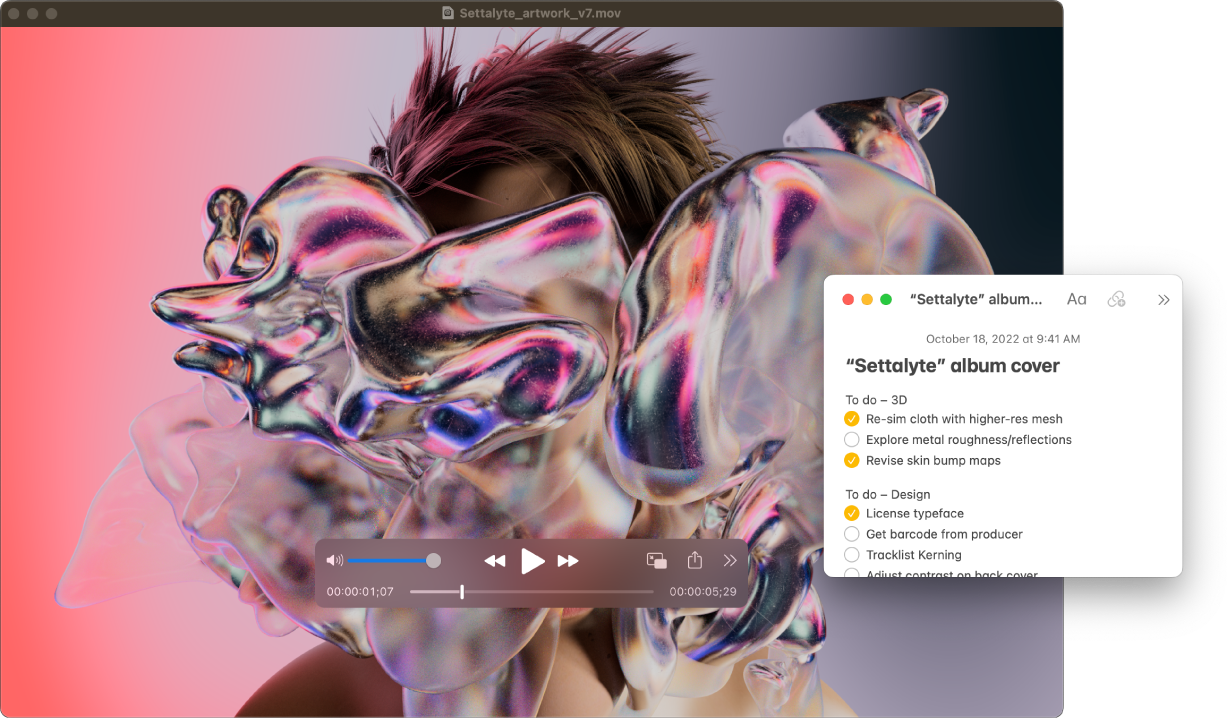
Task: Check the 'Explore metal roughness/reflections' task
Action: (x=851, y=439)
